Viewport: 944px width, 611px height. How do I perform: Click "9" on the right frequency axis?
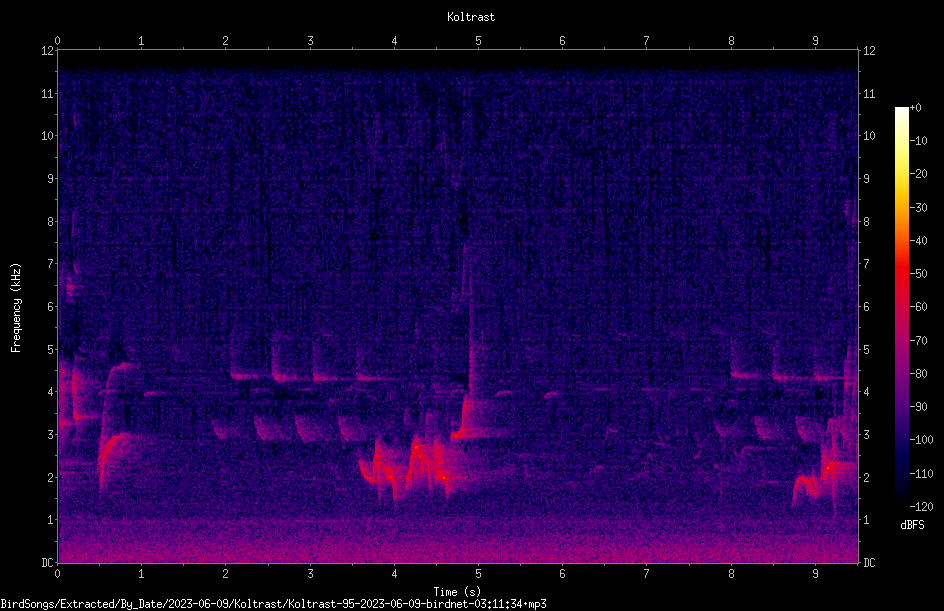[x=866, y=179]
